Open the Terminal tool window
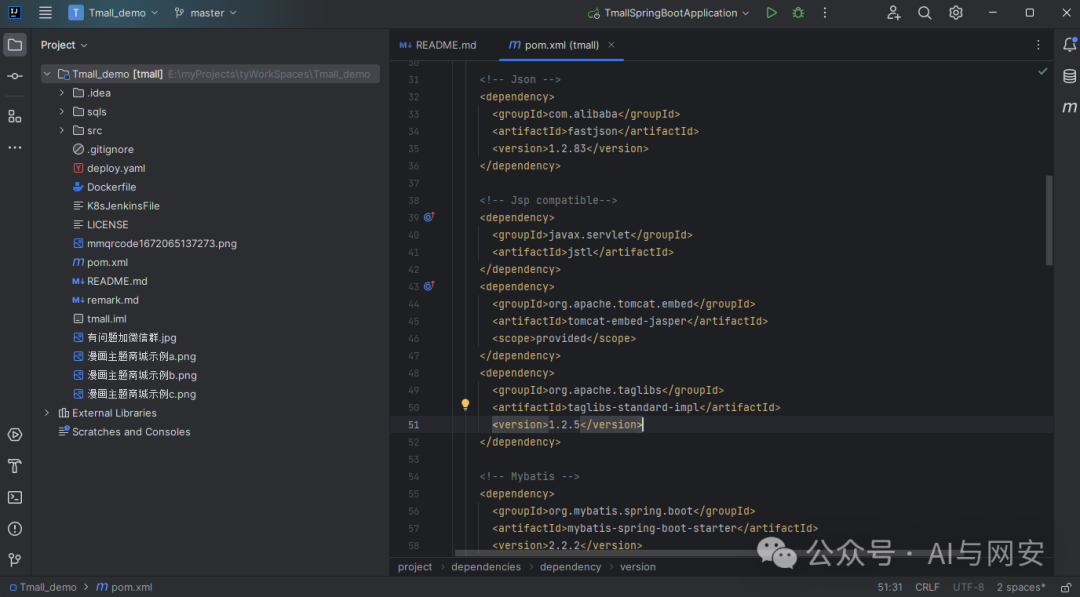The width and height of the screenshot is (1080, 597). click(x=14, y=497)
